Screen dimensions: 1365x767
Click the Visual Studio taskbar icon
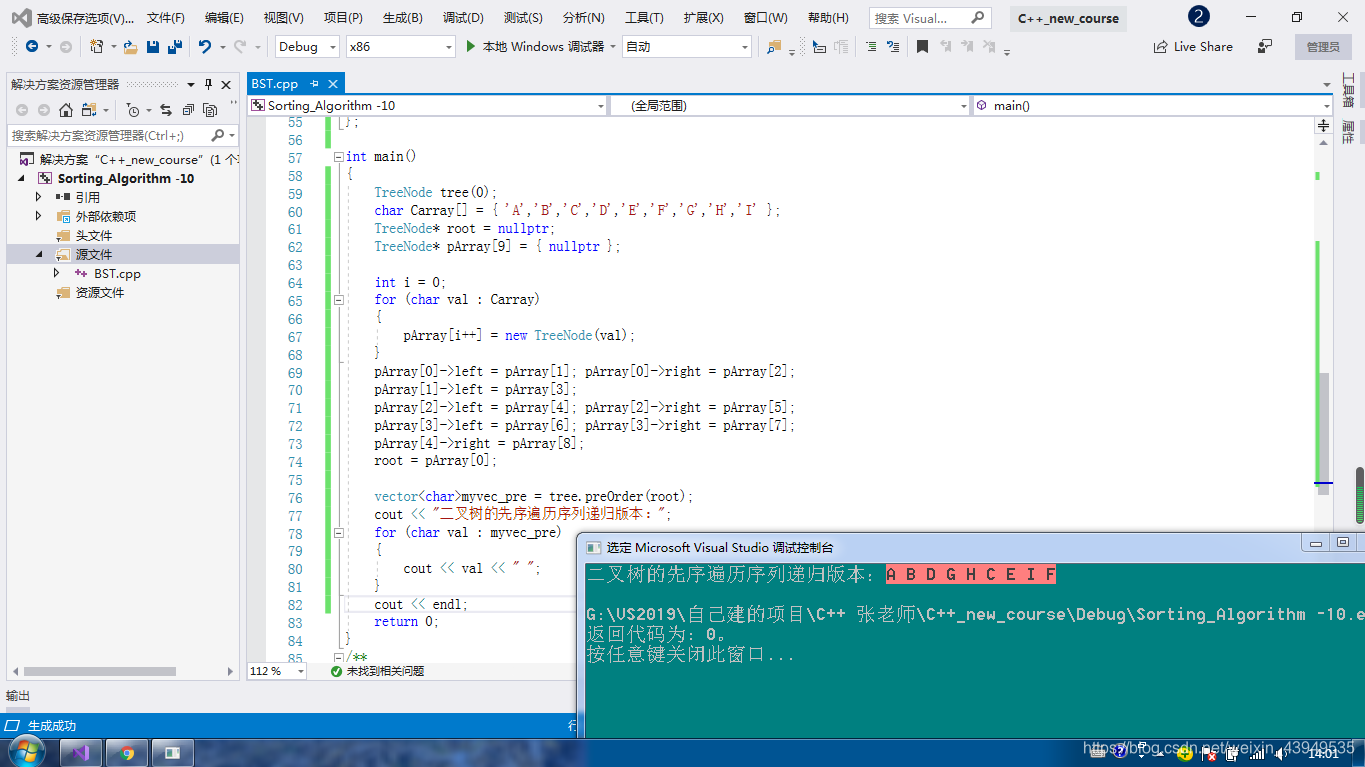[x=82, y=753]
